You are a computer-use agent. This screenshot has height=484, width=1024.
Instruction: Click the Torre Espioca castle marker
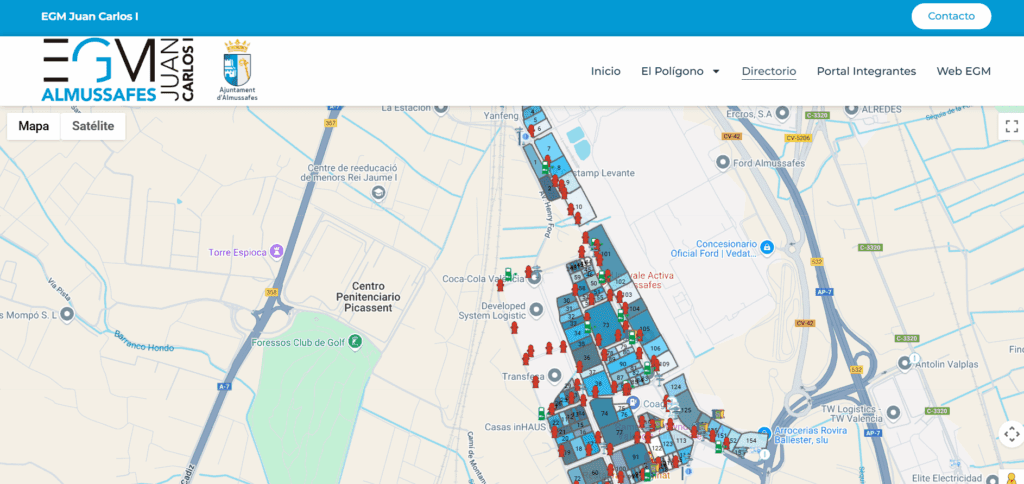pos(278,251)
